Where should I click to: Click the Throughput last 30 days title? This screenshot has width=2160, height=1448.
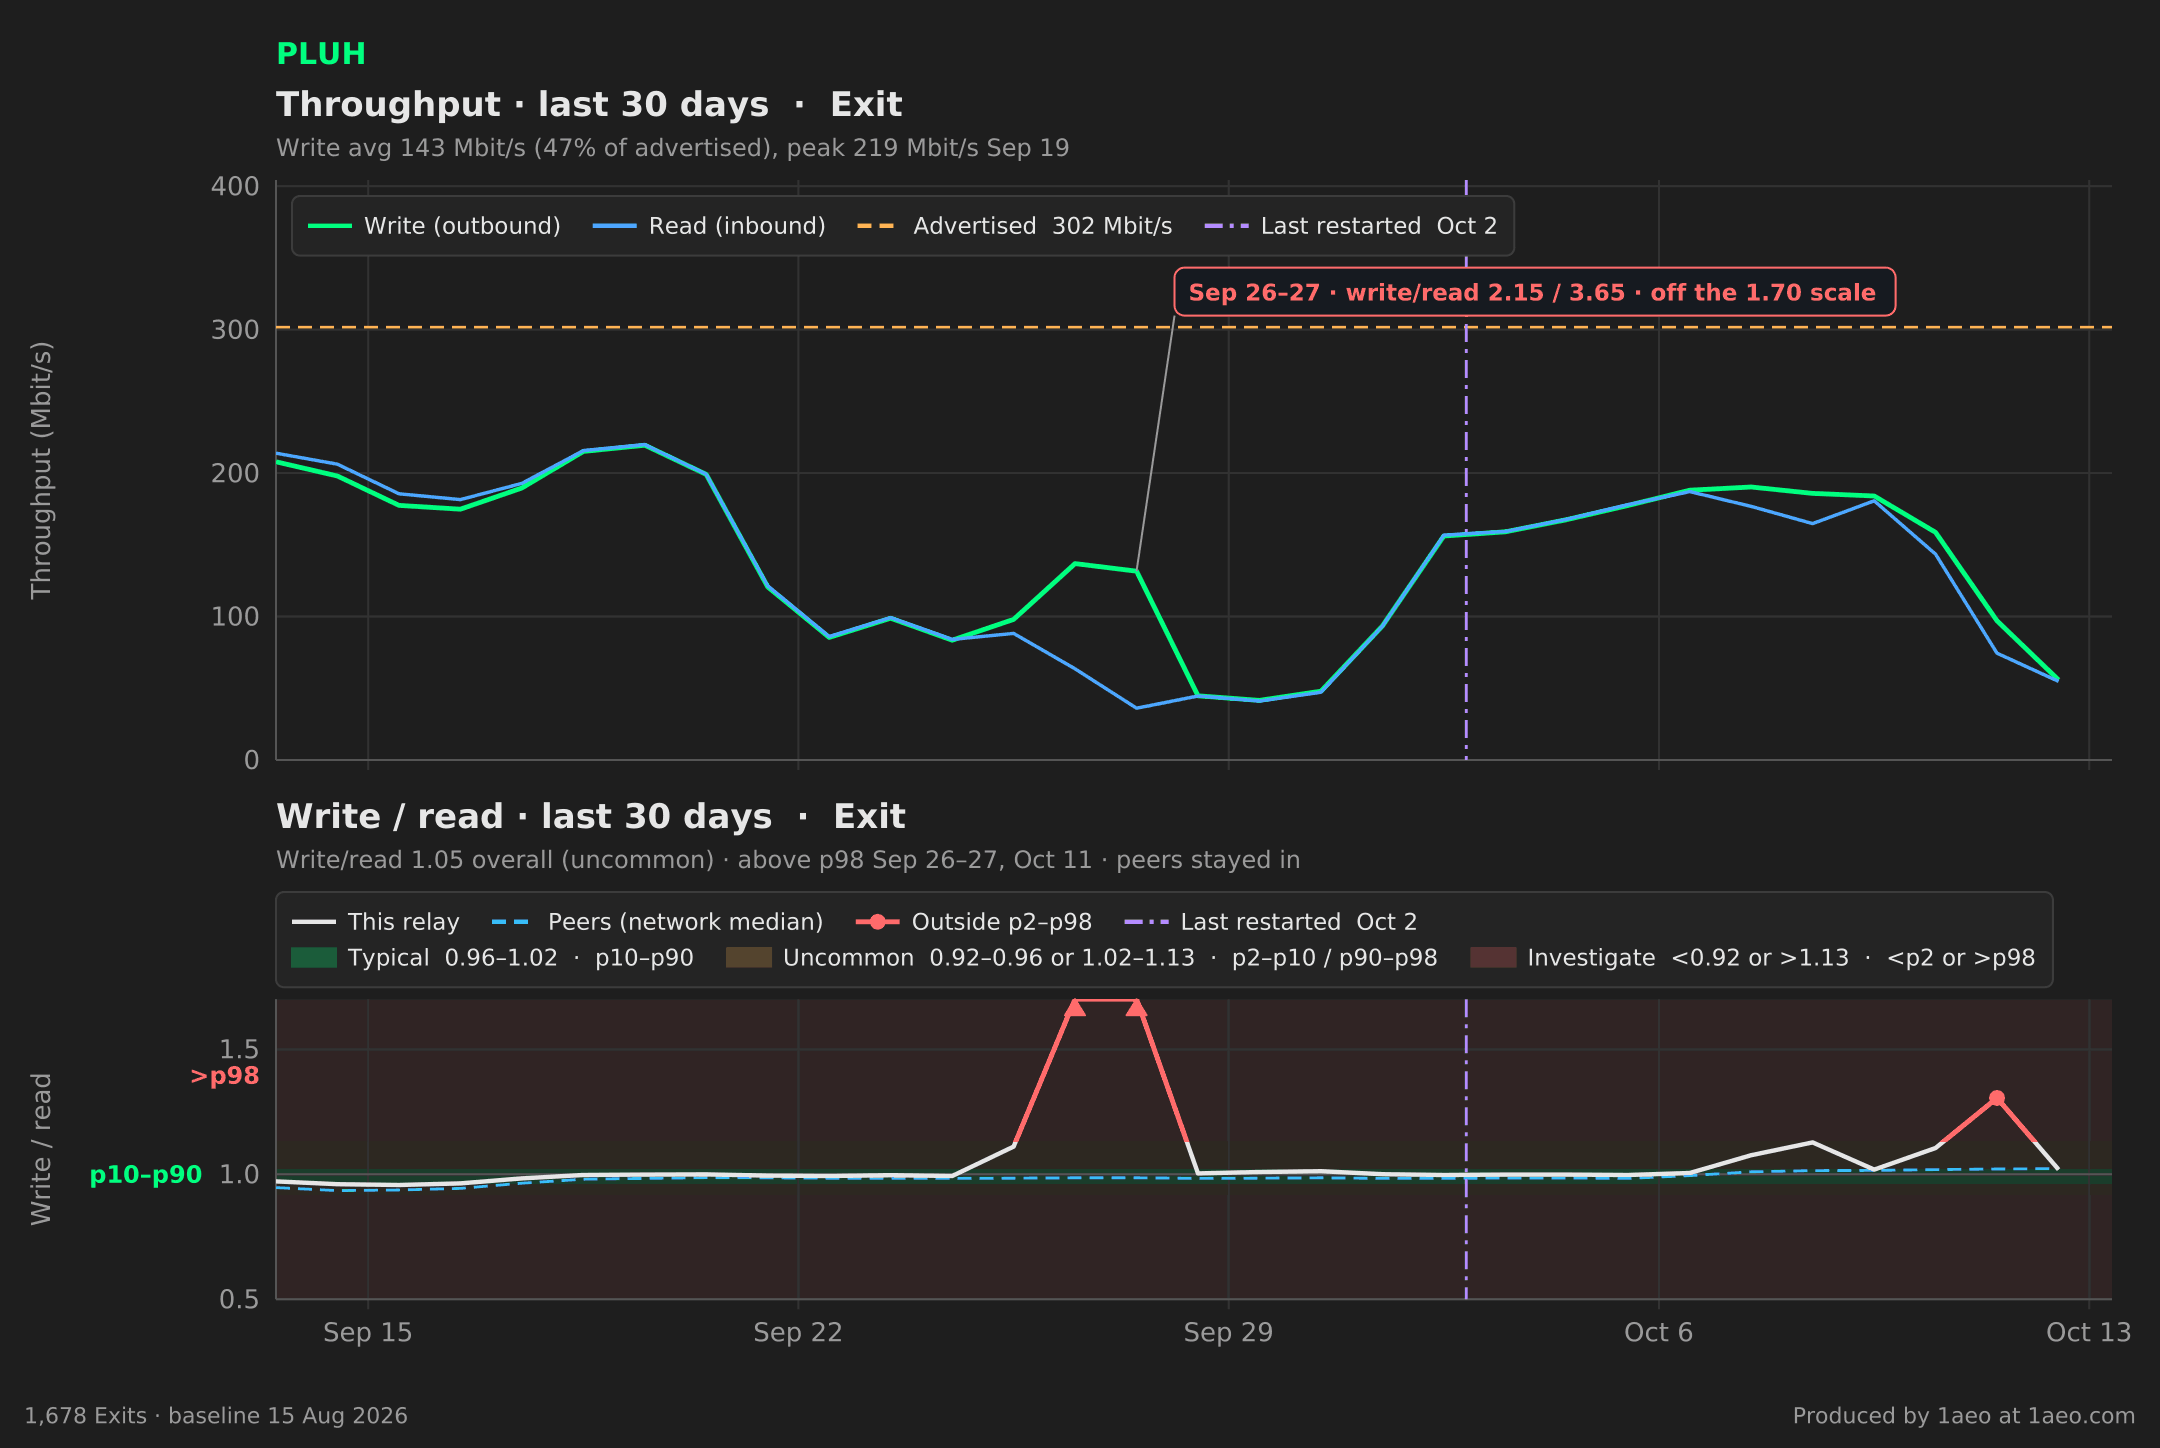coord(589,105)
